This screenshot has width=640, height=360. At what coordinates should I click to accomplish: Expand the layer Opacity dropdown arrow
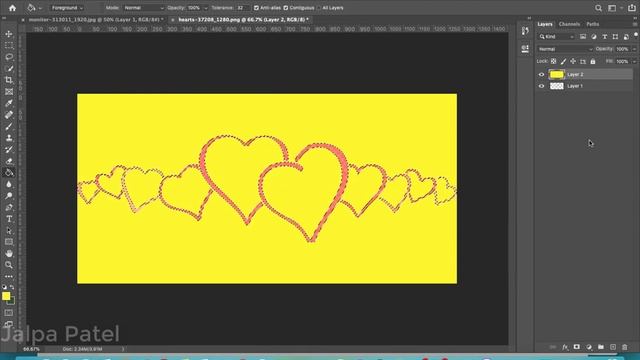(634, 49)
